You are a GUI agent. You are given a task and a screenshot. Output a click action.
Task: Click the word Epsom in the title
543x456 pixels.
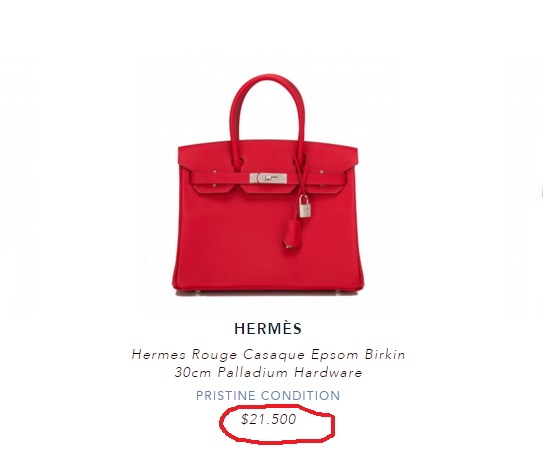[335, 355]
